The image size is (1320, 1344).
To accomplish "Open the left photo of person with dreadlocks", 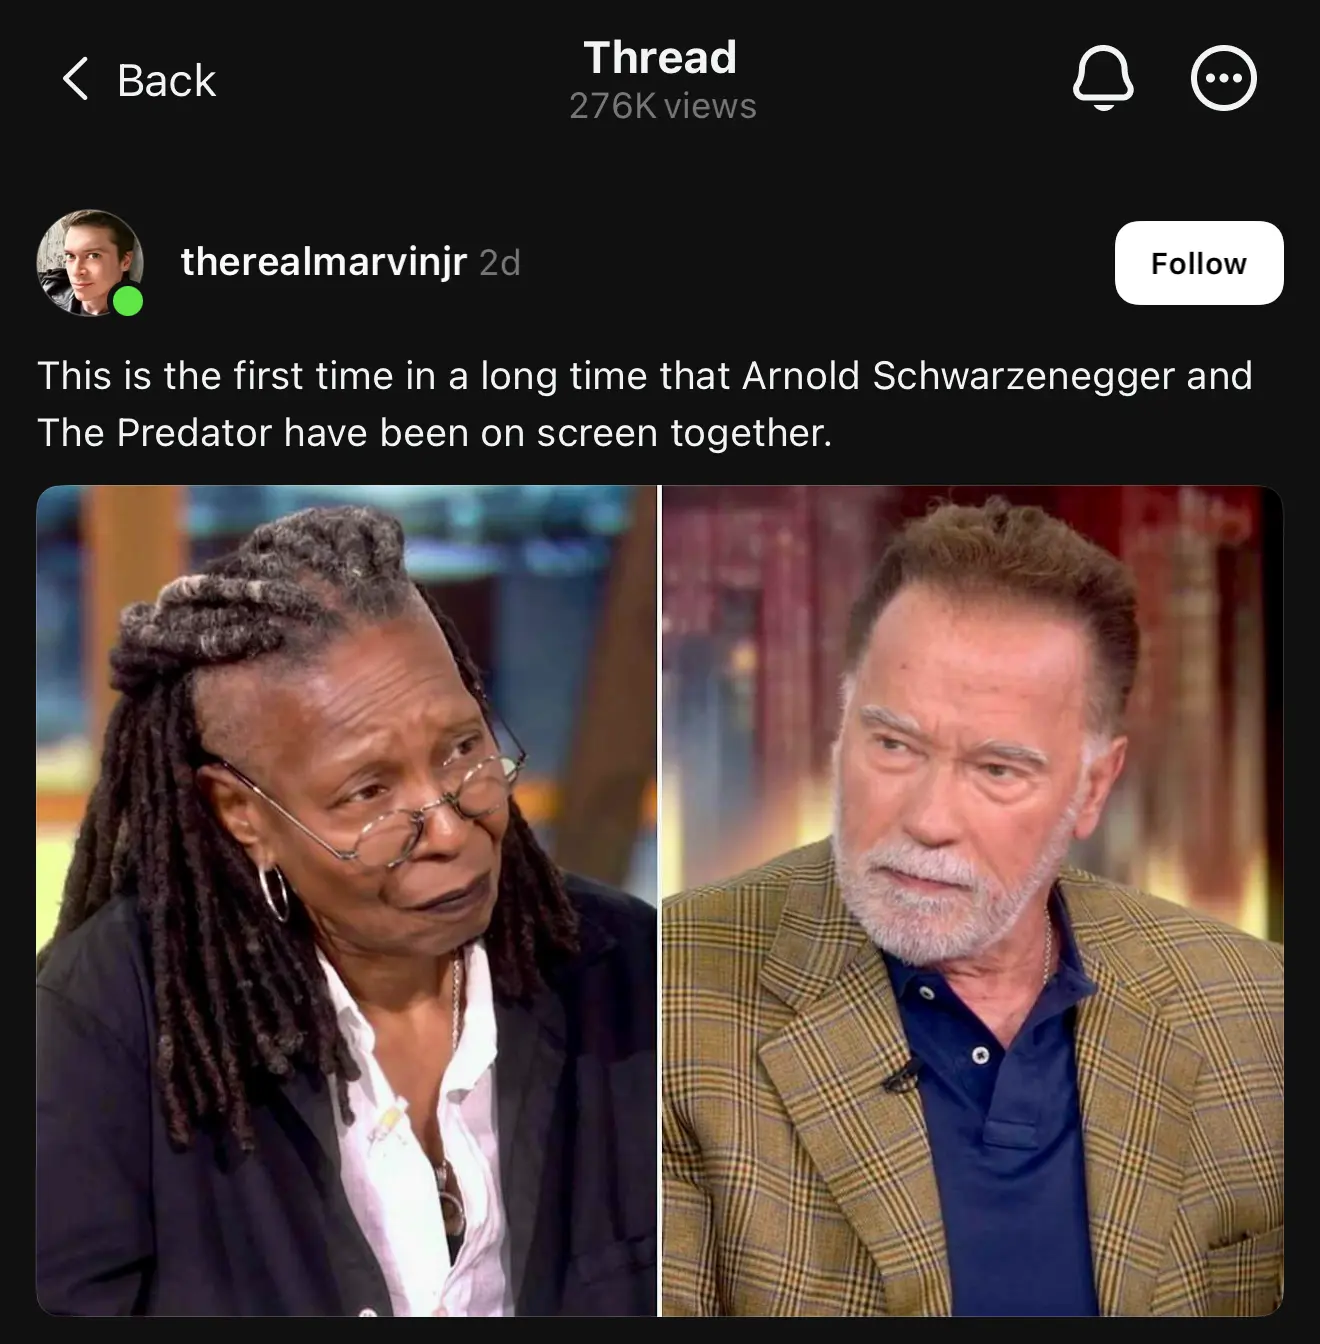I will point(347,900).
